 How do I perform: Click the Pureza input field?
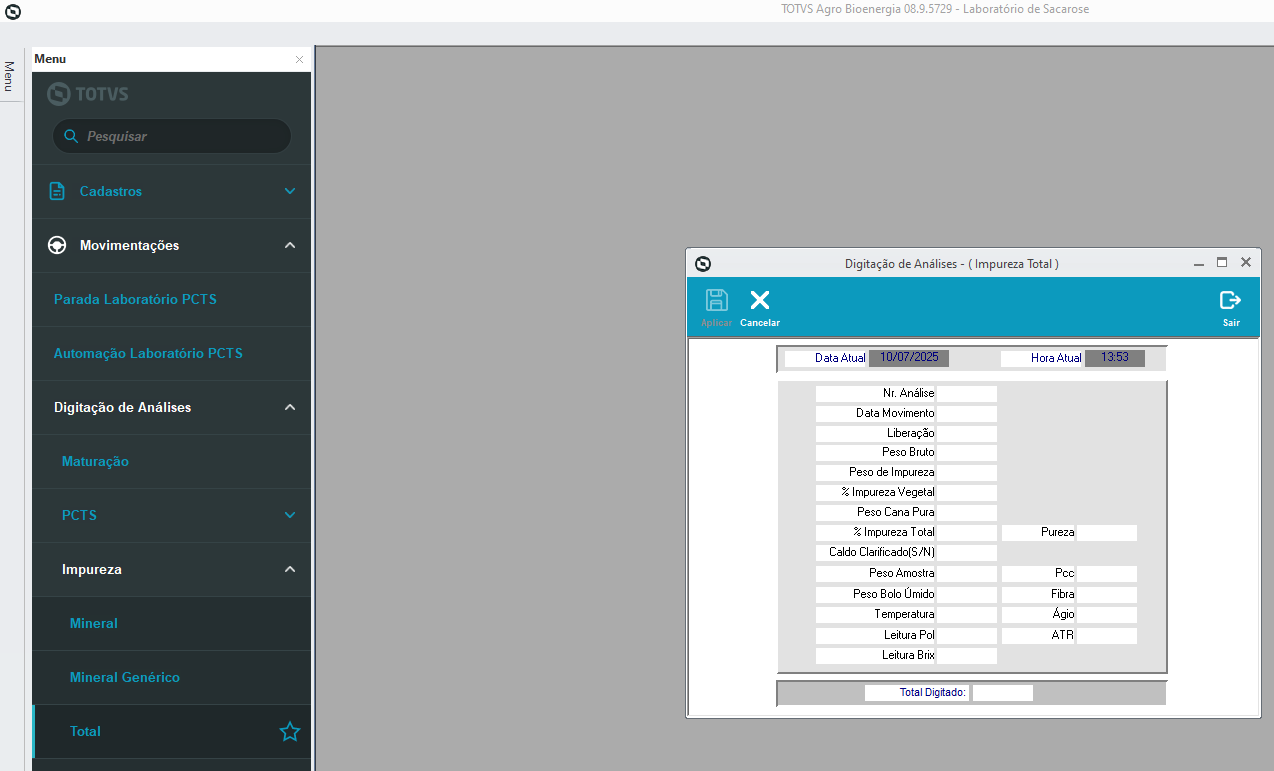[1107, 533]
